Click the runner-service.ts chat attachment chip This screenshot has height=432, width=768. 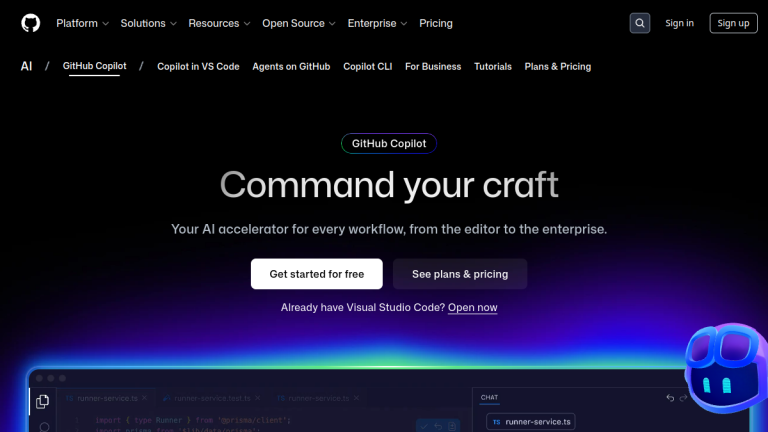[531, 422]
